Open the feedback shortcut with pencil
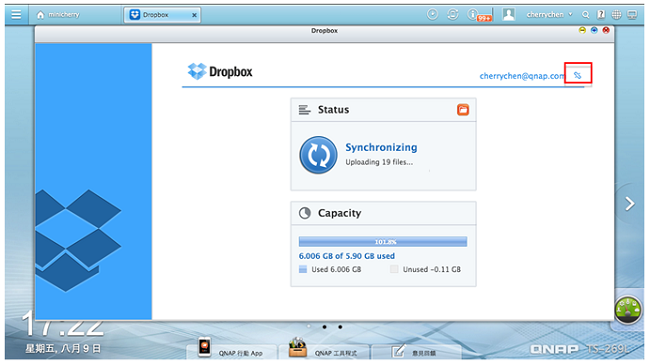The image size is (650, 364). coord(415,352)
